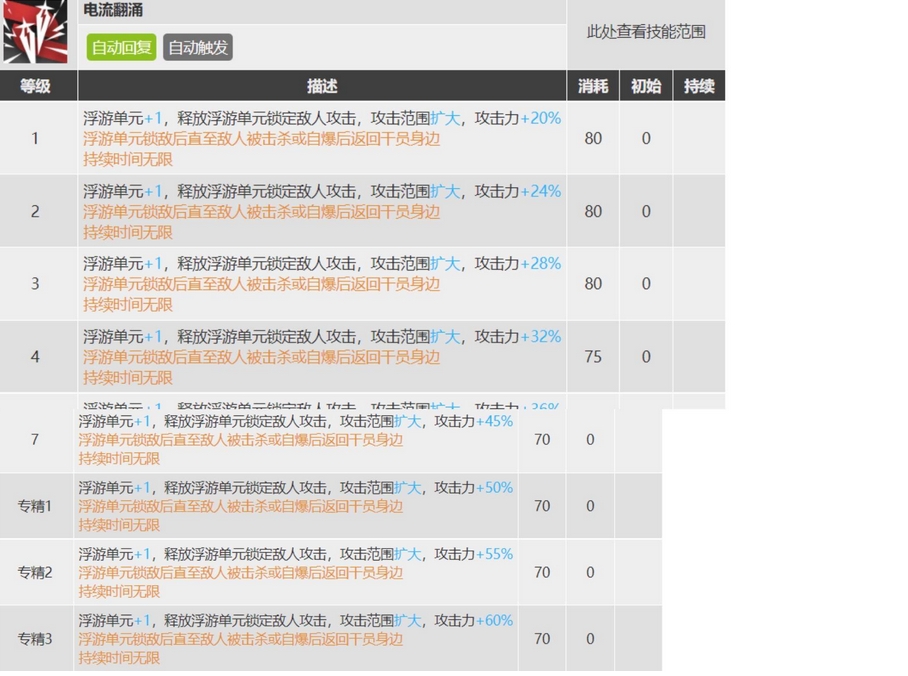
Task: Select level 1 cell
Action: (35, 138)
